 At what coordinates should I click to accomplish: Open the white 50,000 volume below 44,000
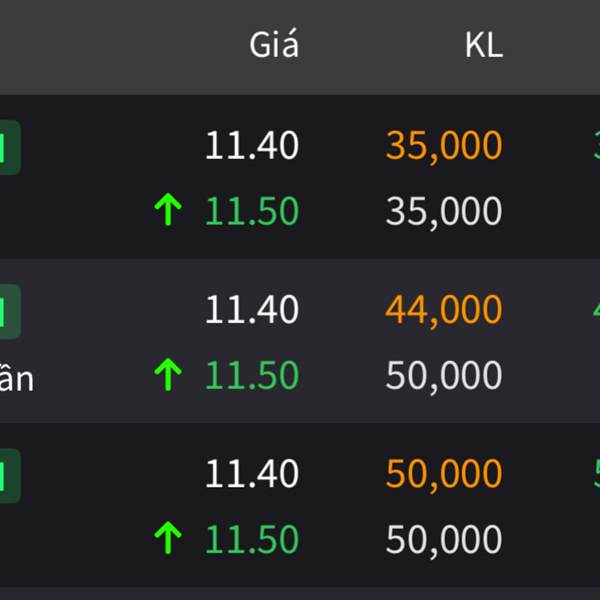[444, 376]
